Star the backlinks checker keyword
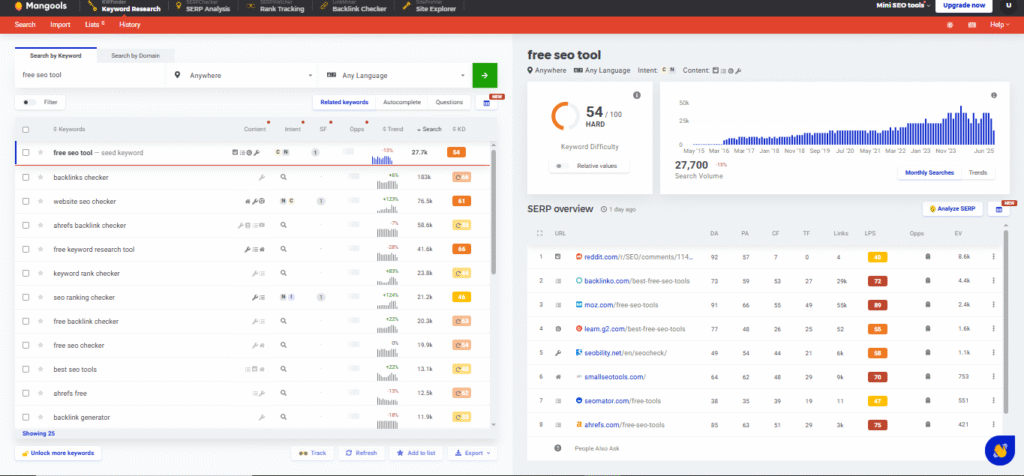The height and width of the screenshot is (476, 1024). [x=40, y=177]
